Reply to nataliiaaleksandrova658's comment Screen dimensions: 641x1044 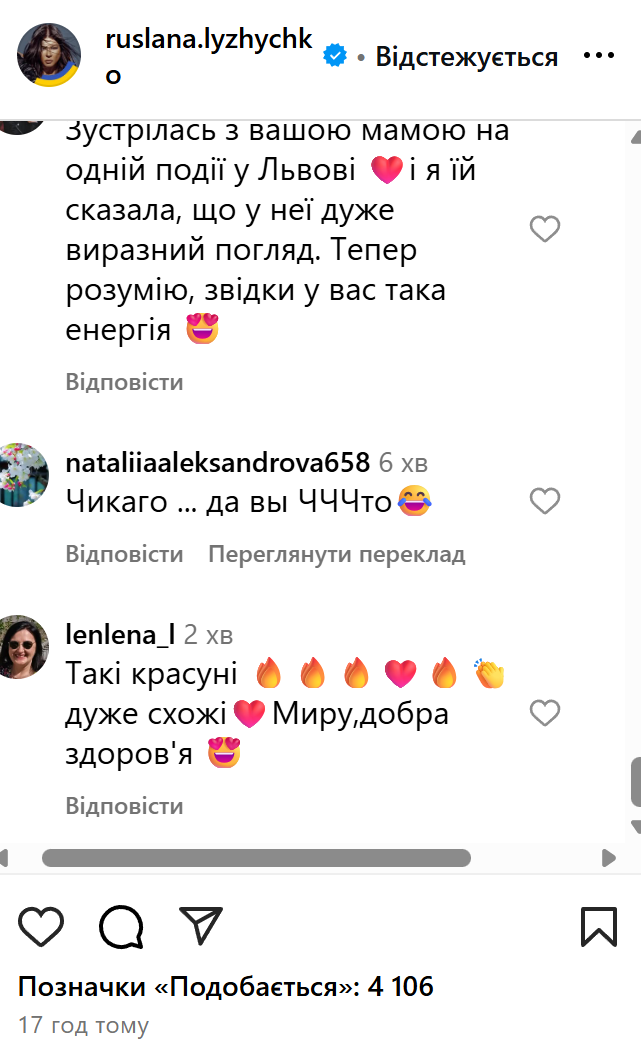click(124, 554)
